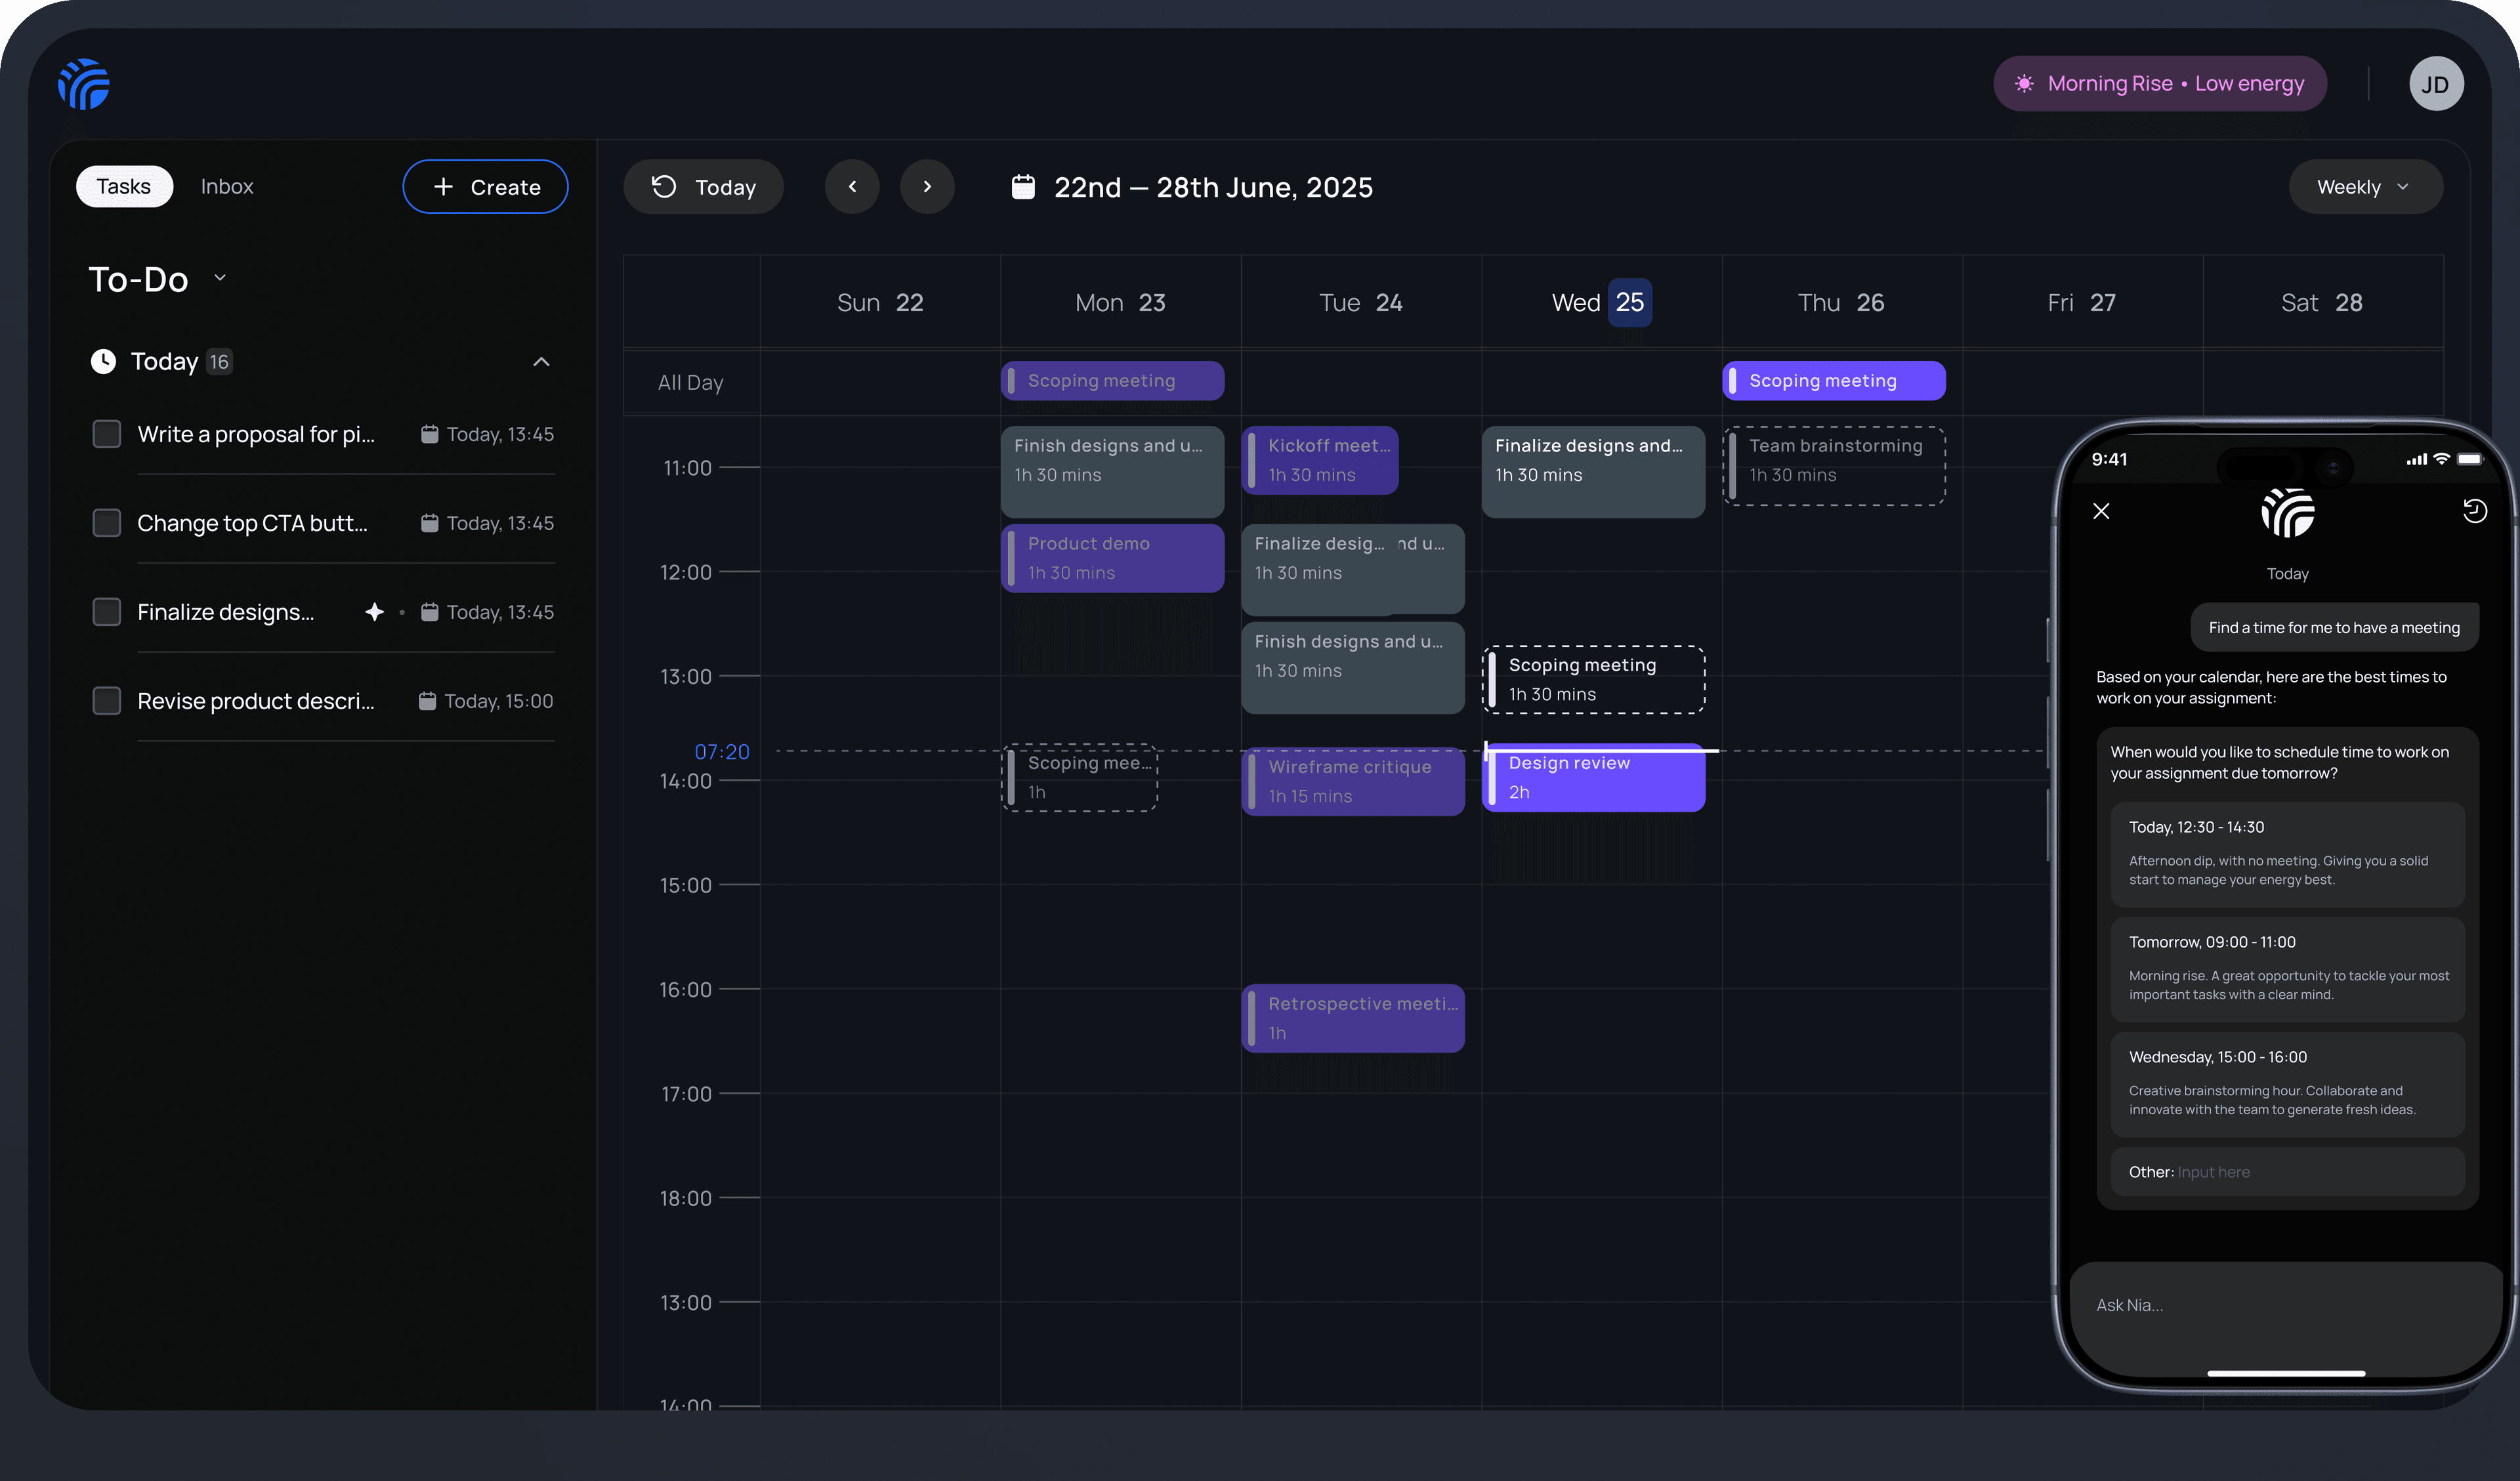
Task: Go to the next week with the right arrow
Action: pyautogui.click(x=927, y=186)
